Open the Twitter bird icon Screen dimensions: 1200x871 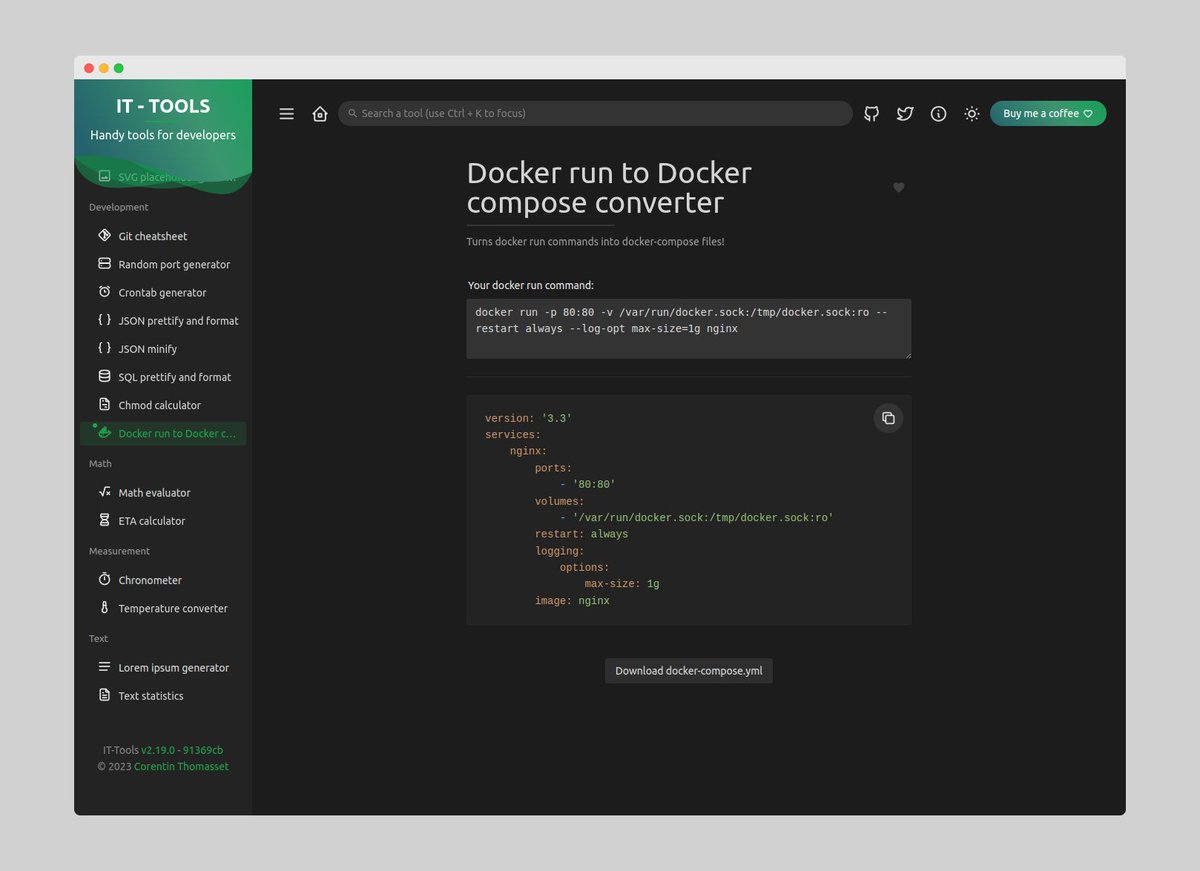point(905,114)
